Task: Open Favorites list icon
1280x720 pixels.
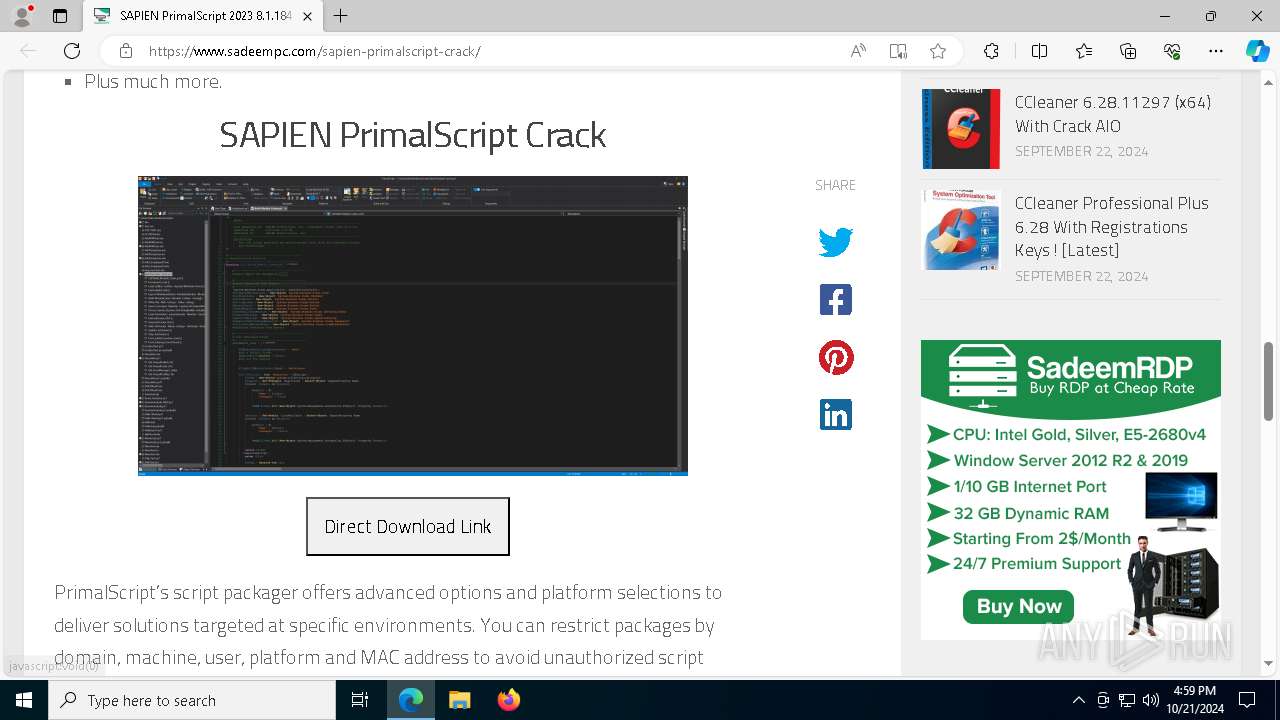Action: (x=1084, y=51)
